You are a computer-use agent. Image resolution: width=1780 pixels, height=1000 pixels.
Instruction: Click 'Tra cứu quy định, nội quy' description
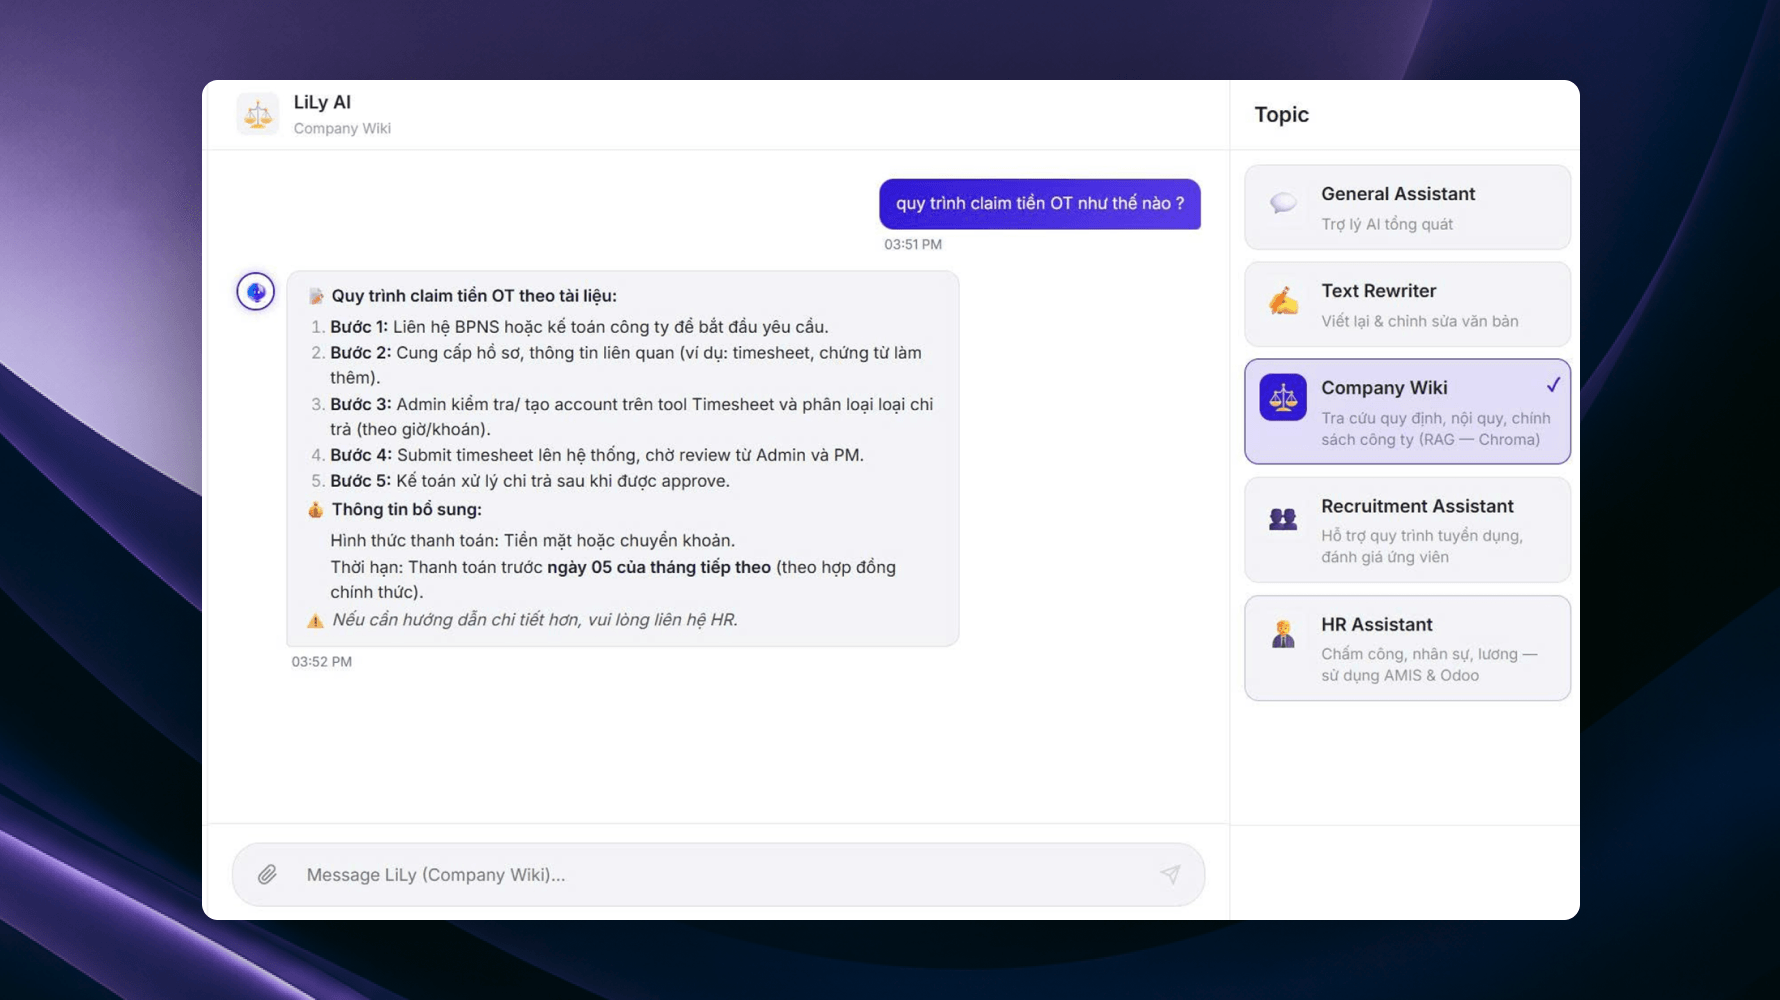pyautogui.click(x=1436, y=429)
